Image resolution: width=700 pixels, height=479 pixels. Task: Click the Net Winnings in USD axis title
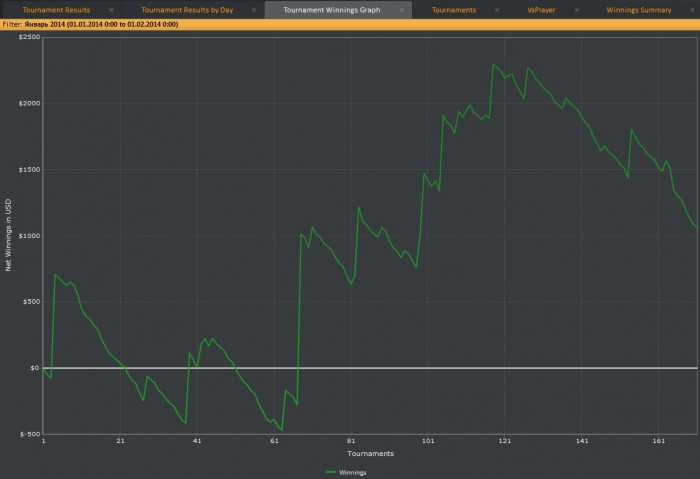(x=8, y=235)
